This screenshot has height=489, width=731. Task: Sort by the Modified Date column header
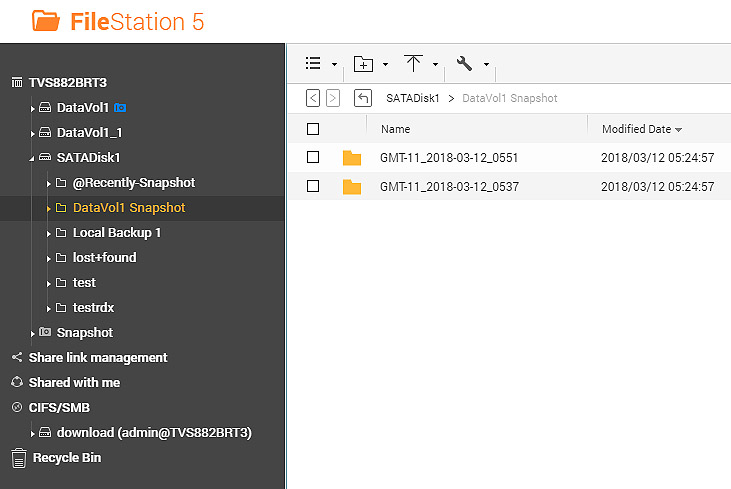point(636,129)
